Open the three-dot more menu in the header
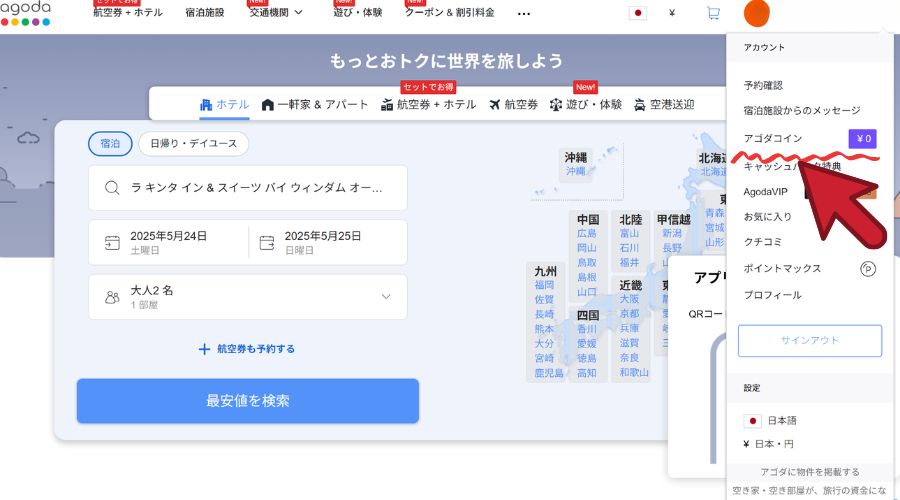The width and height of the screenshot is (900, 500). pyautogui.click(x=523, y=13)
